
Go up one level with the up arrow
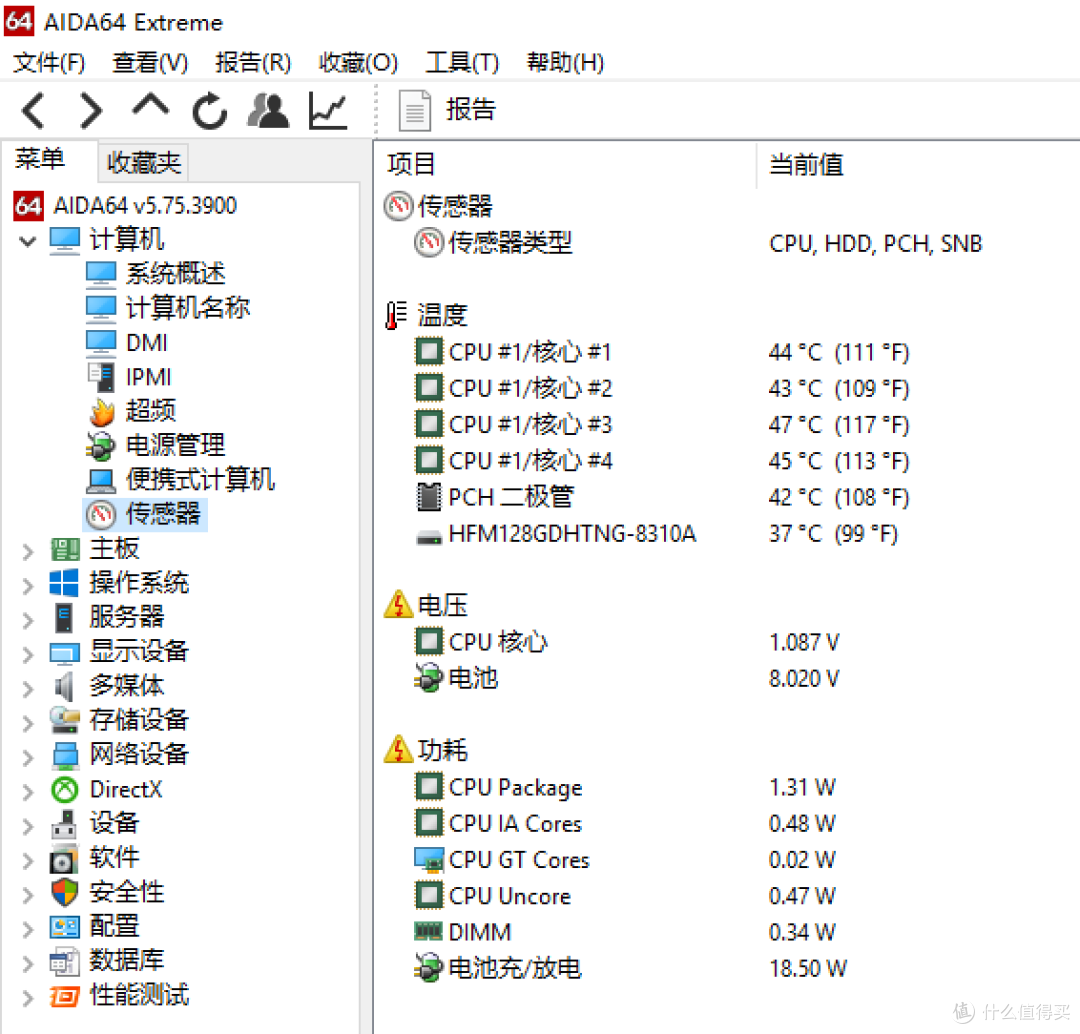tap(150, 107)
